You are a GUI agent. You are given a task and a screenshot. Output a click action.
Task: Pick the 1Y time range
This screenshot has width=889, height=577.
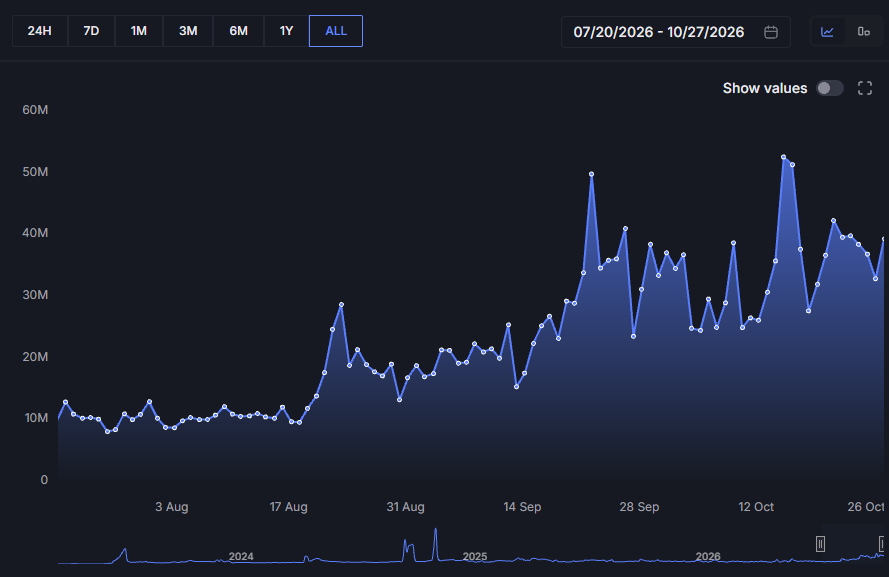pos(286,31)
